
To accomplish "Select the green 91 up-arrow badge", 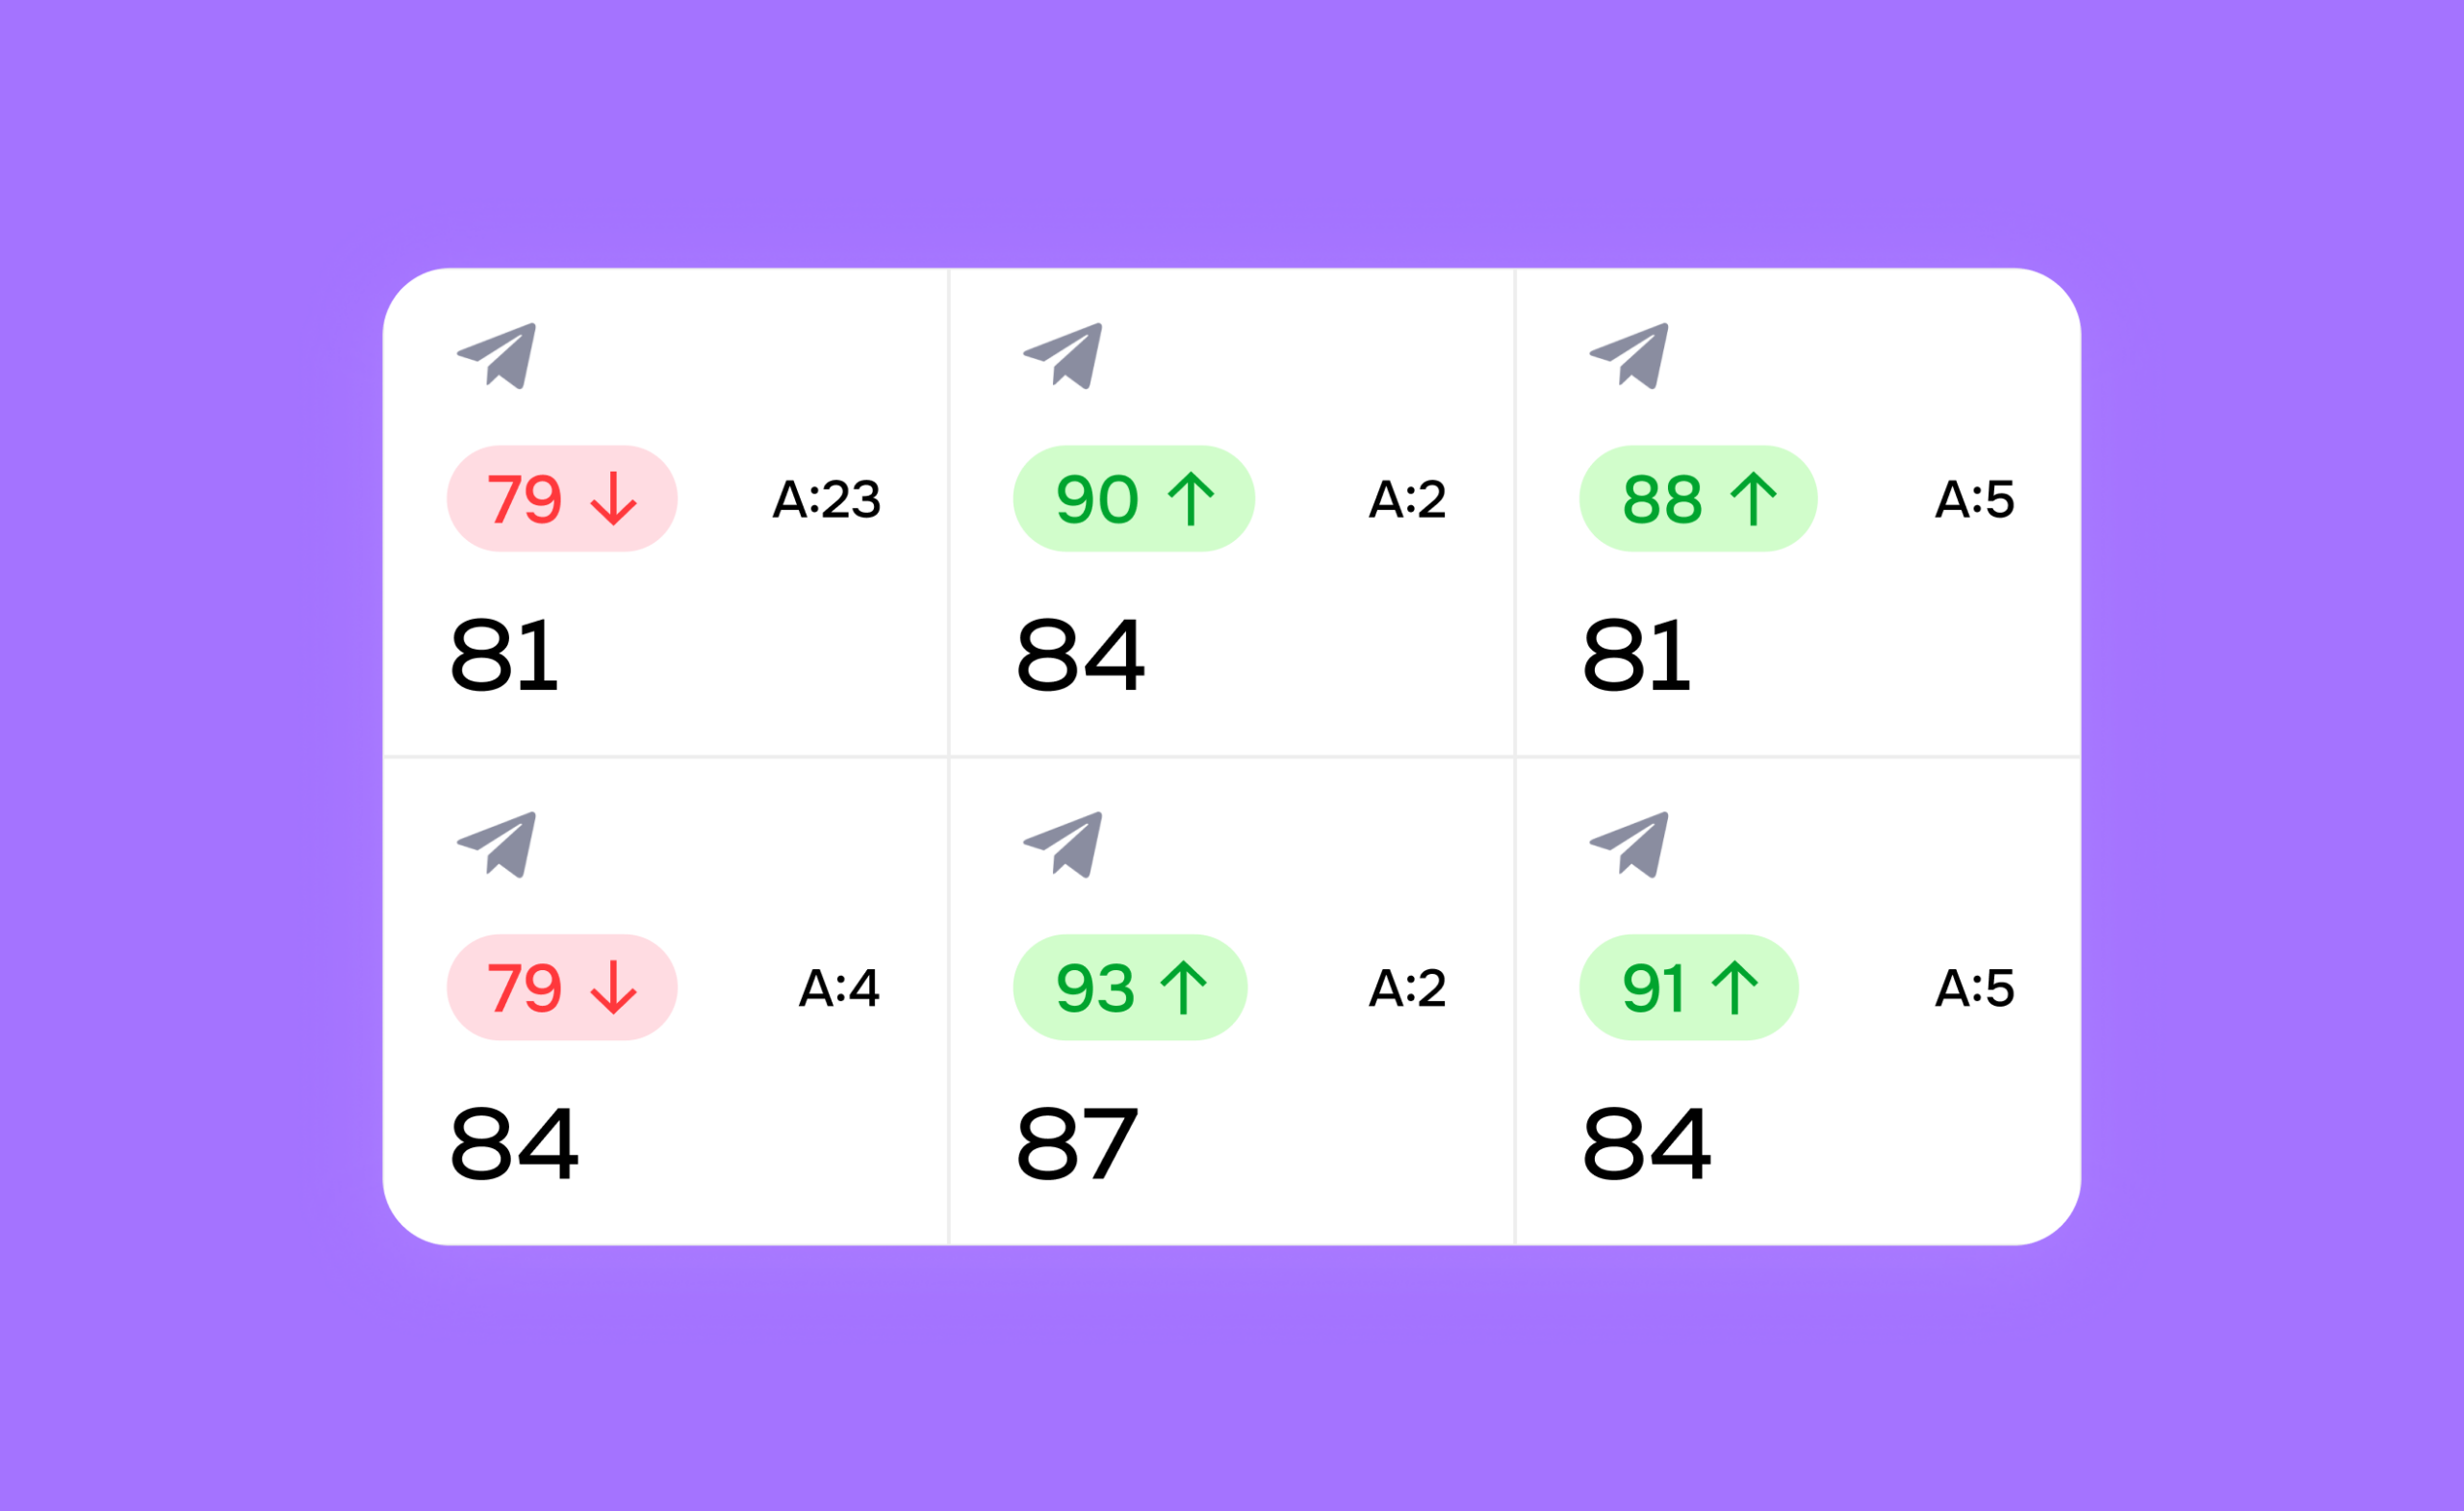I will [1689, 988].
